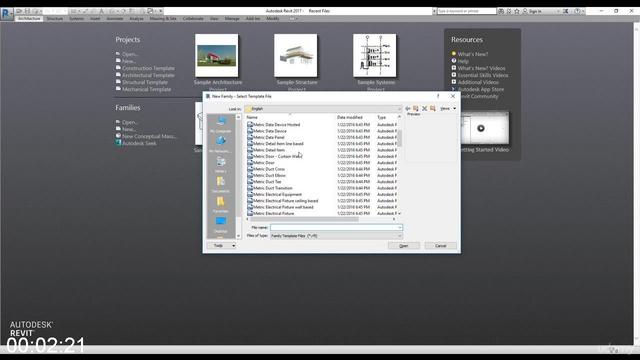
Task: Open the Help question mark in title bar
Action: 577,11
